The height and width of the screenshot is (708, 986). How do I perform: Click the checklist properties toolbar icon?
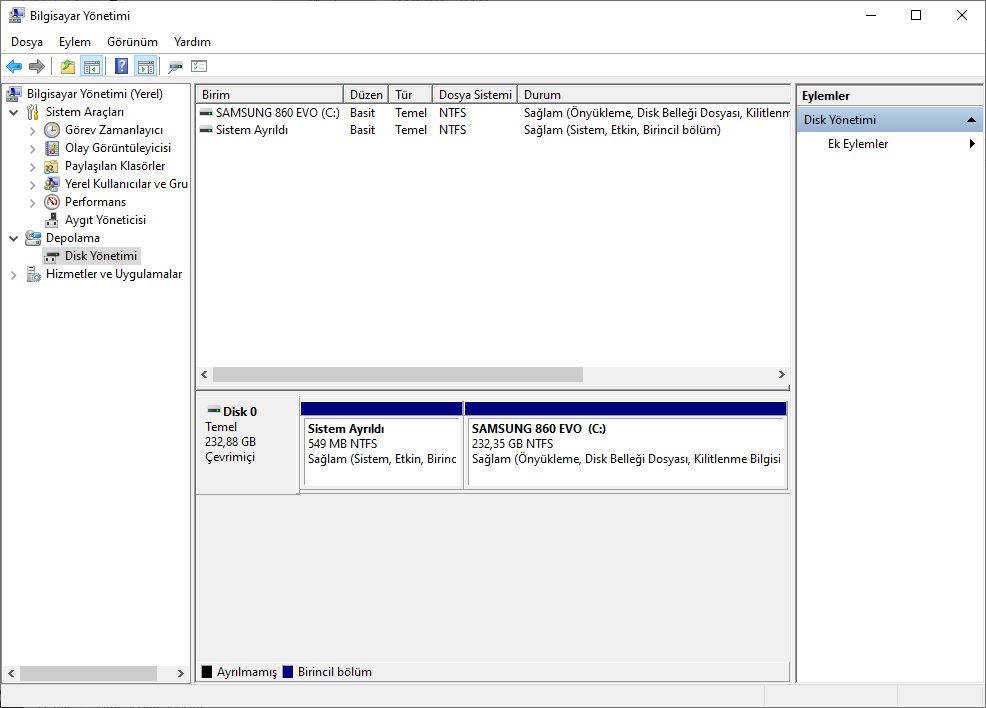[199, 66]
